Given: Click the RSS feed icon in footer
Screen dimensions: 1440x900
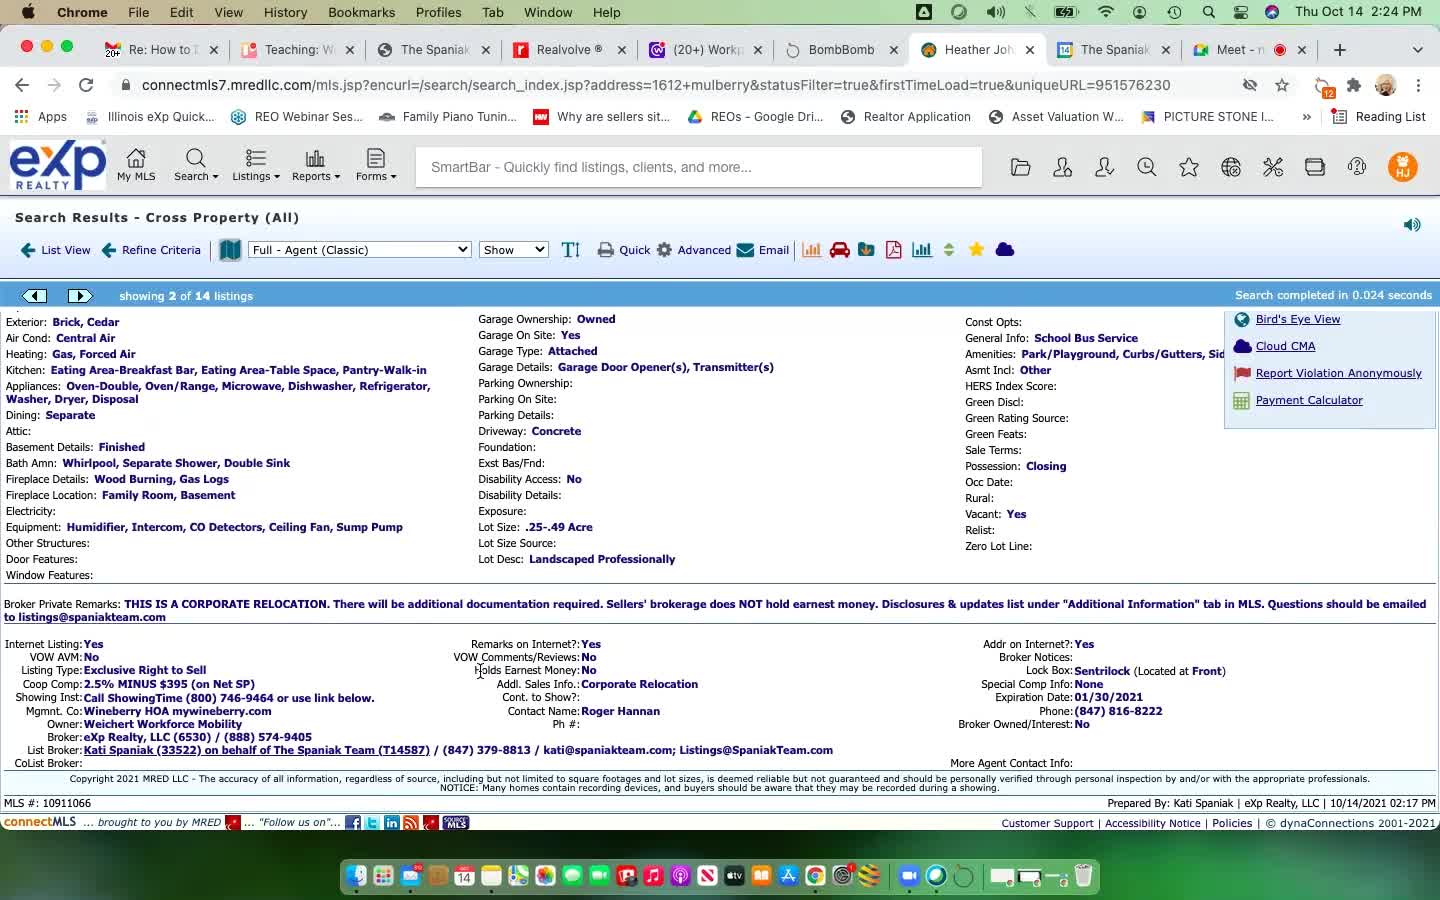Looking at the screenshot, I should (411, 823).
